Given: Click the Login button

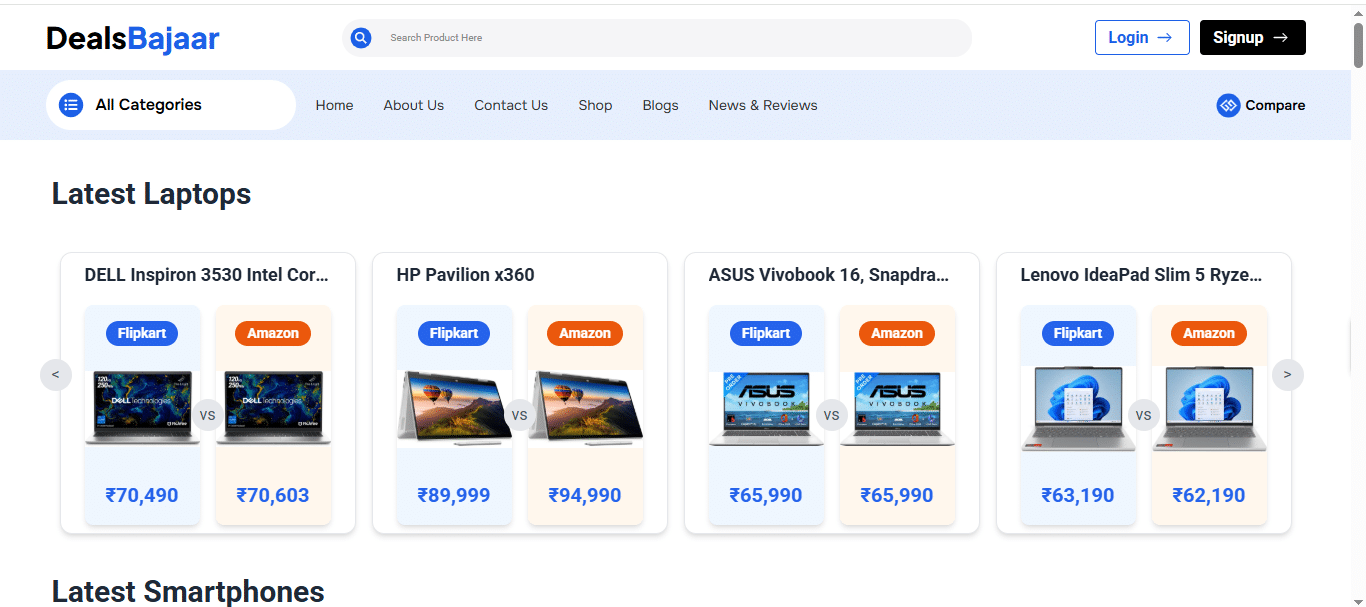Looking at the screenshot, I should tap(1142, 37).
